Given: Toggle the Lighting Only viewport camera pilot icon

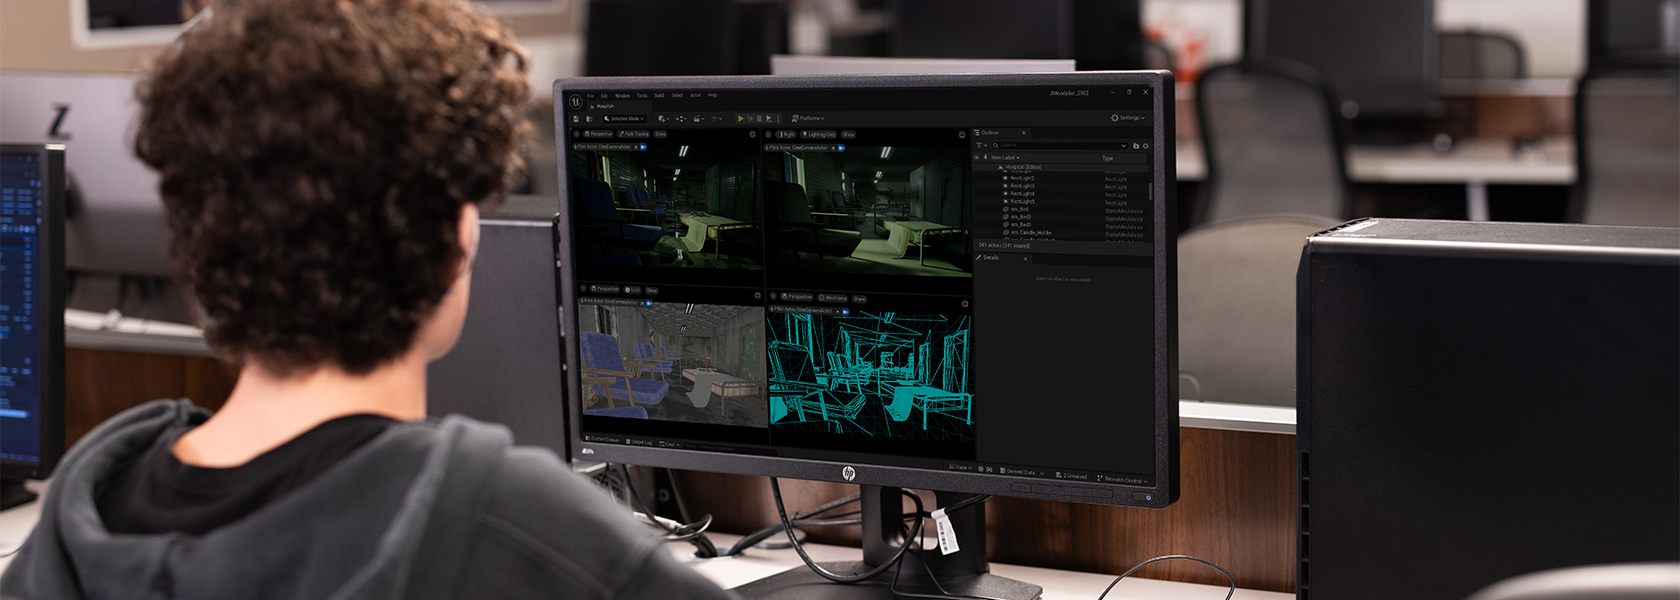Looking at the screenshot, I should pos(841,148).
